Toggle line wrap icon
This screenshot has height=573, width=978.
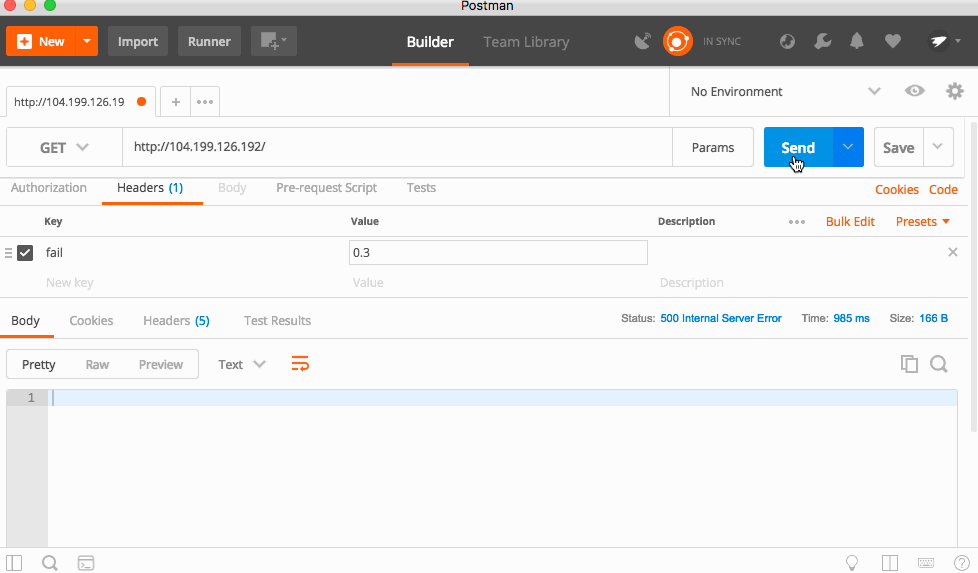pos(300,364)
